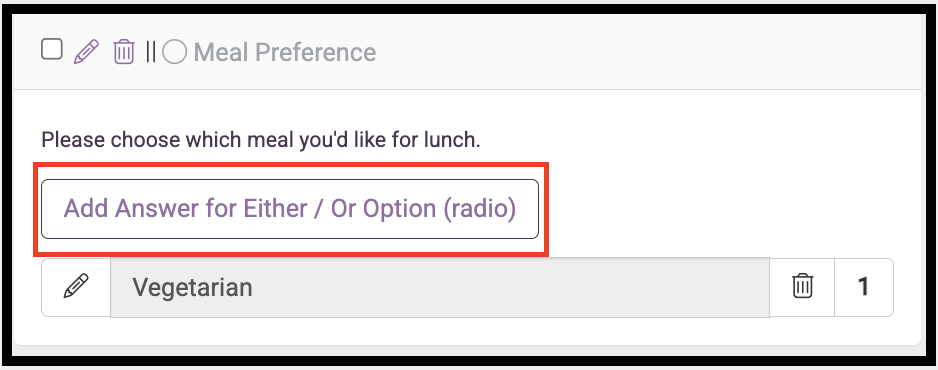Grab the reorder handle next to purple trash

coord(151,52)
